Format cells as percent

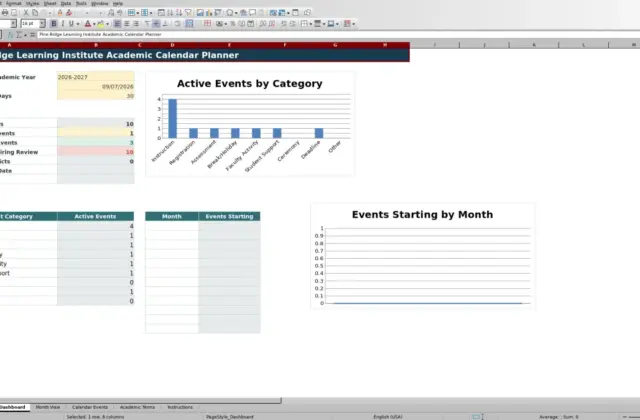pos(233,24)
